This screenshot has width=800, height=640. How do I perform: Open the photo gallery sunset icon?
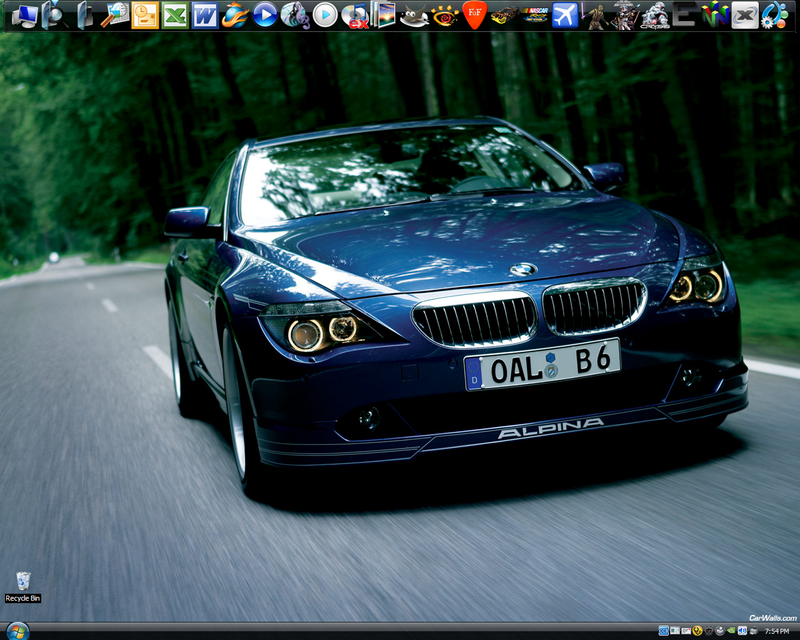coord(384,15)
